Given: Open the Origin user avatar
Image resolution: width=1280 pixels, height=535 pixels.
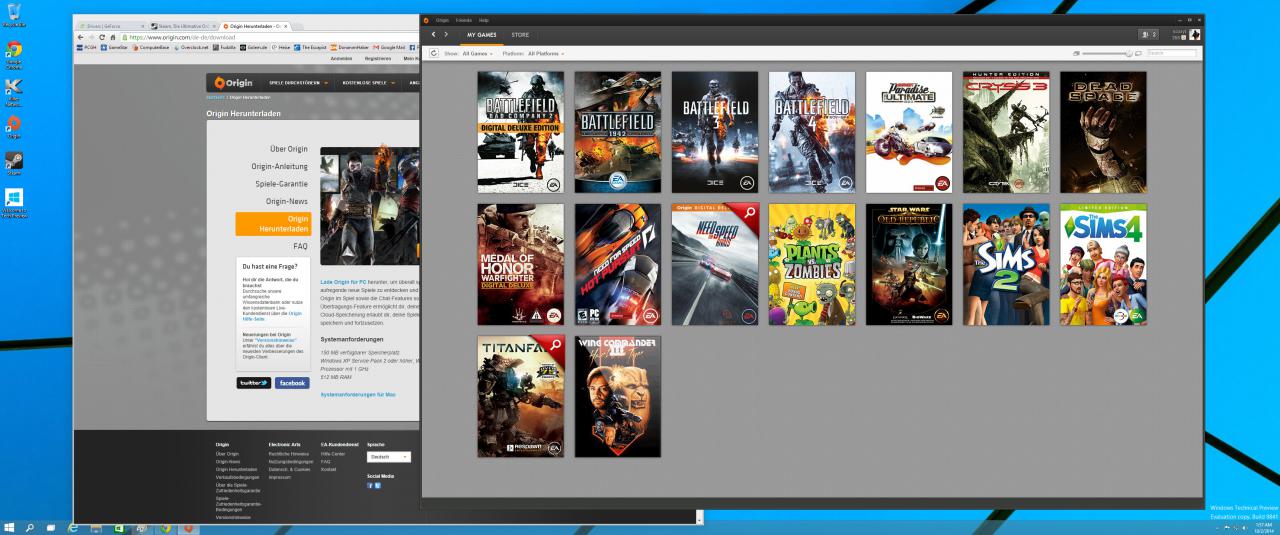Looking at the screenshot, I should tap(1194, 35).
